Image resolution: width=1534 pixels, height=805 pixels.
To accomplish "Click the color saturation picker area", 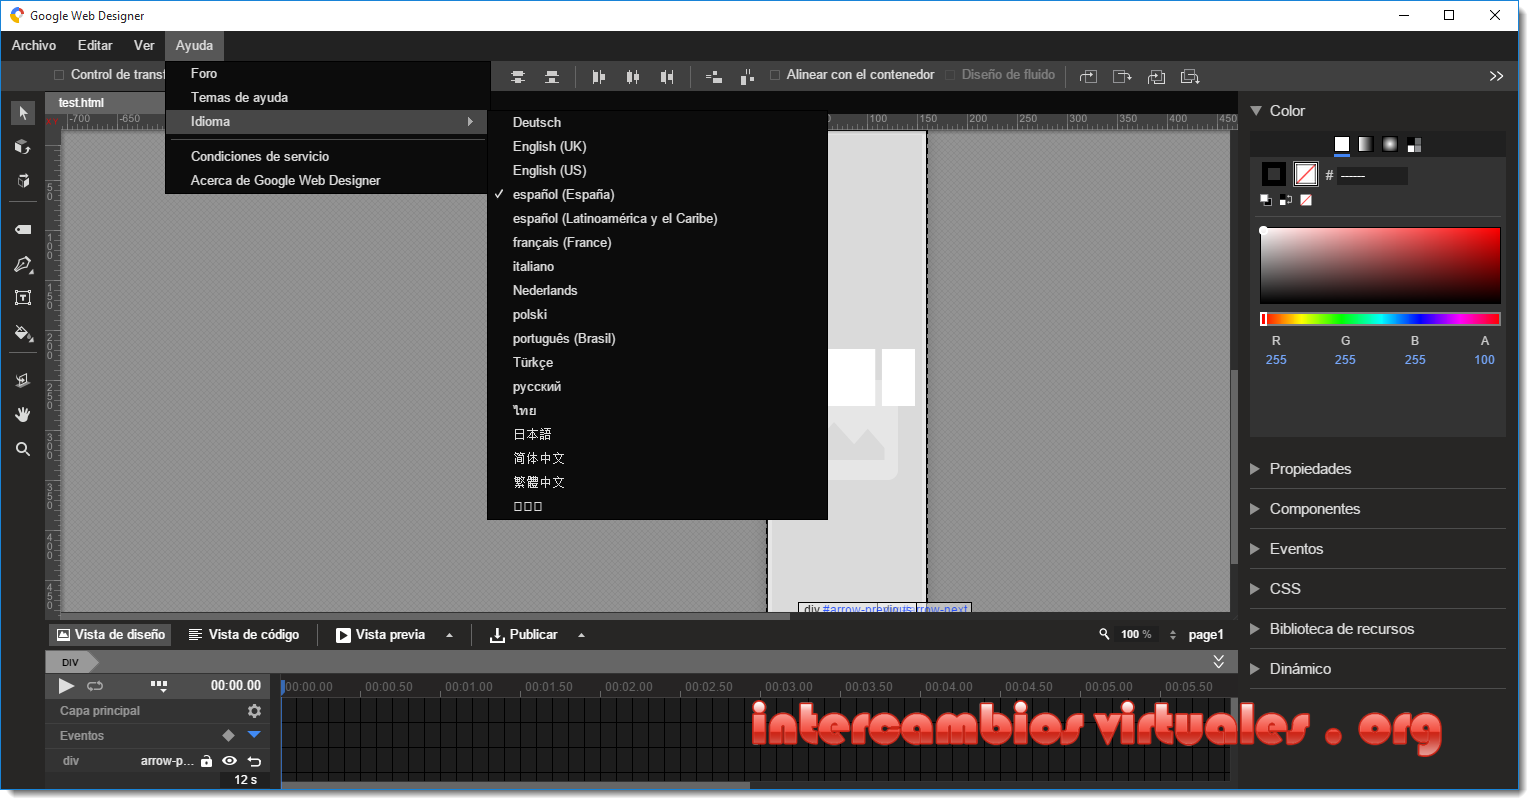I will tap(1380, 265).
